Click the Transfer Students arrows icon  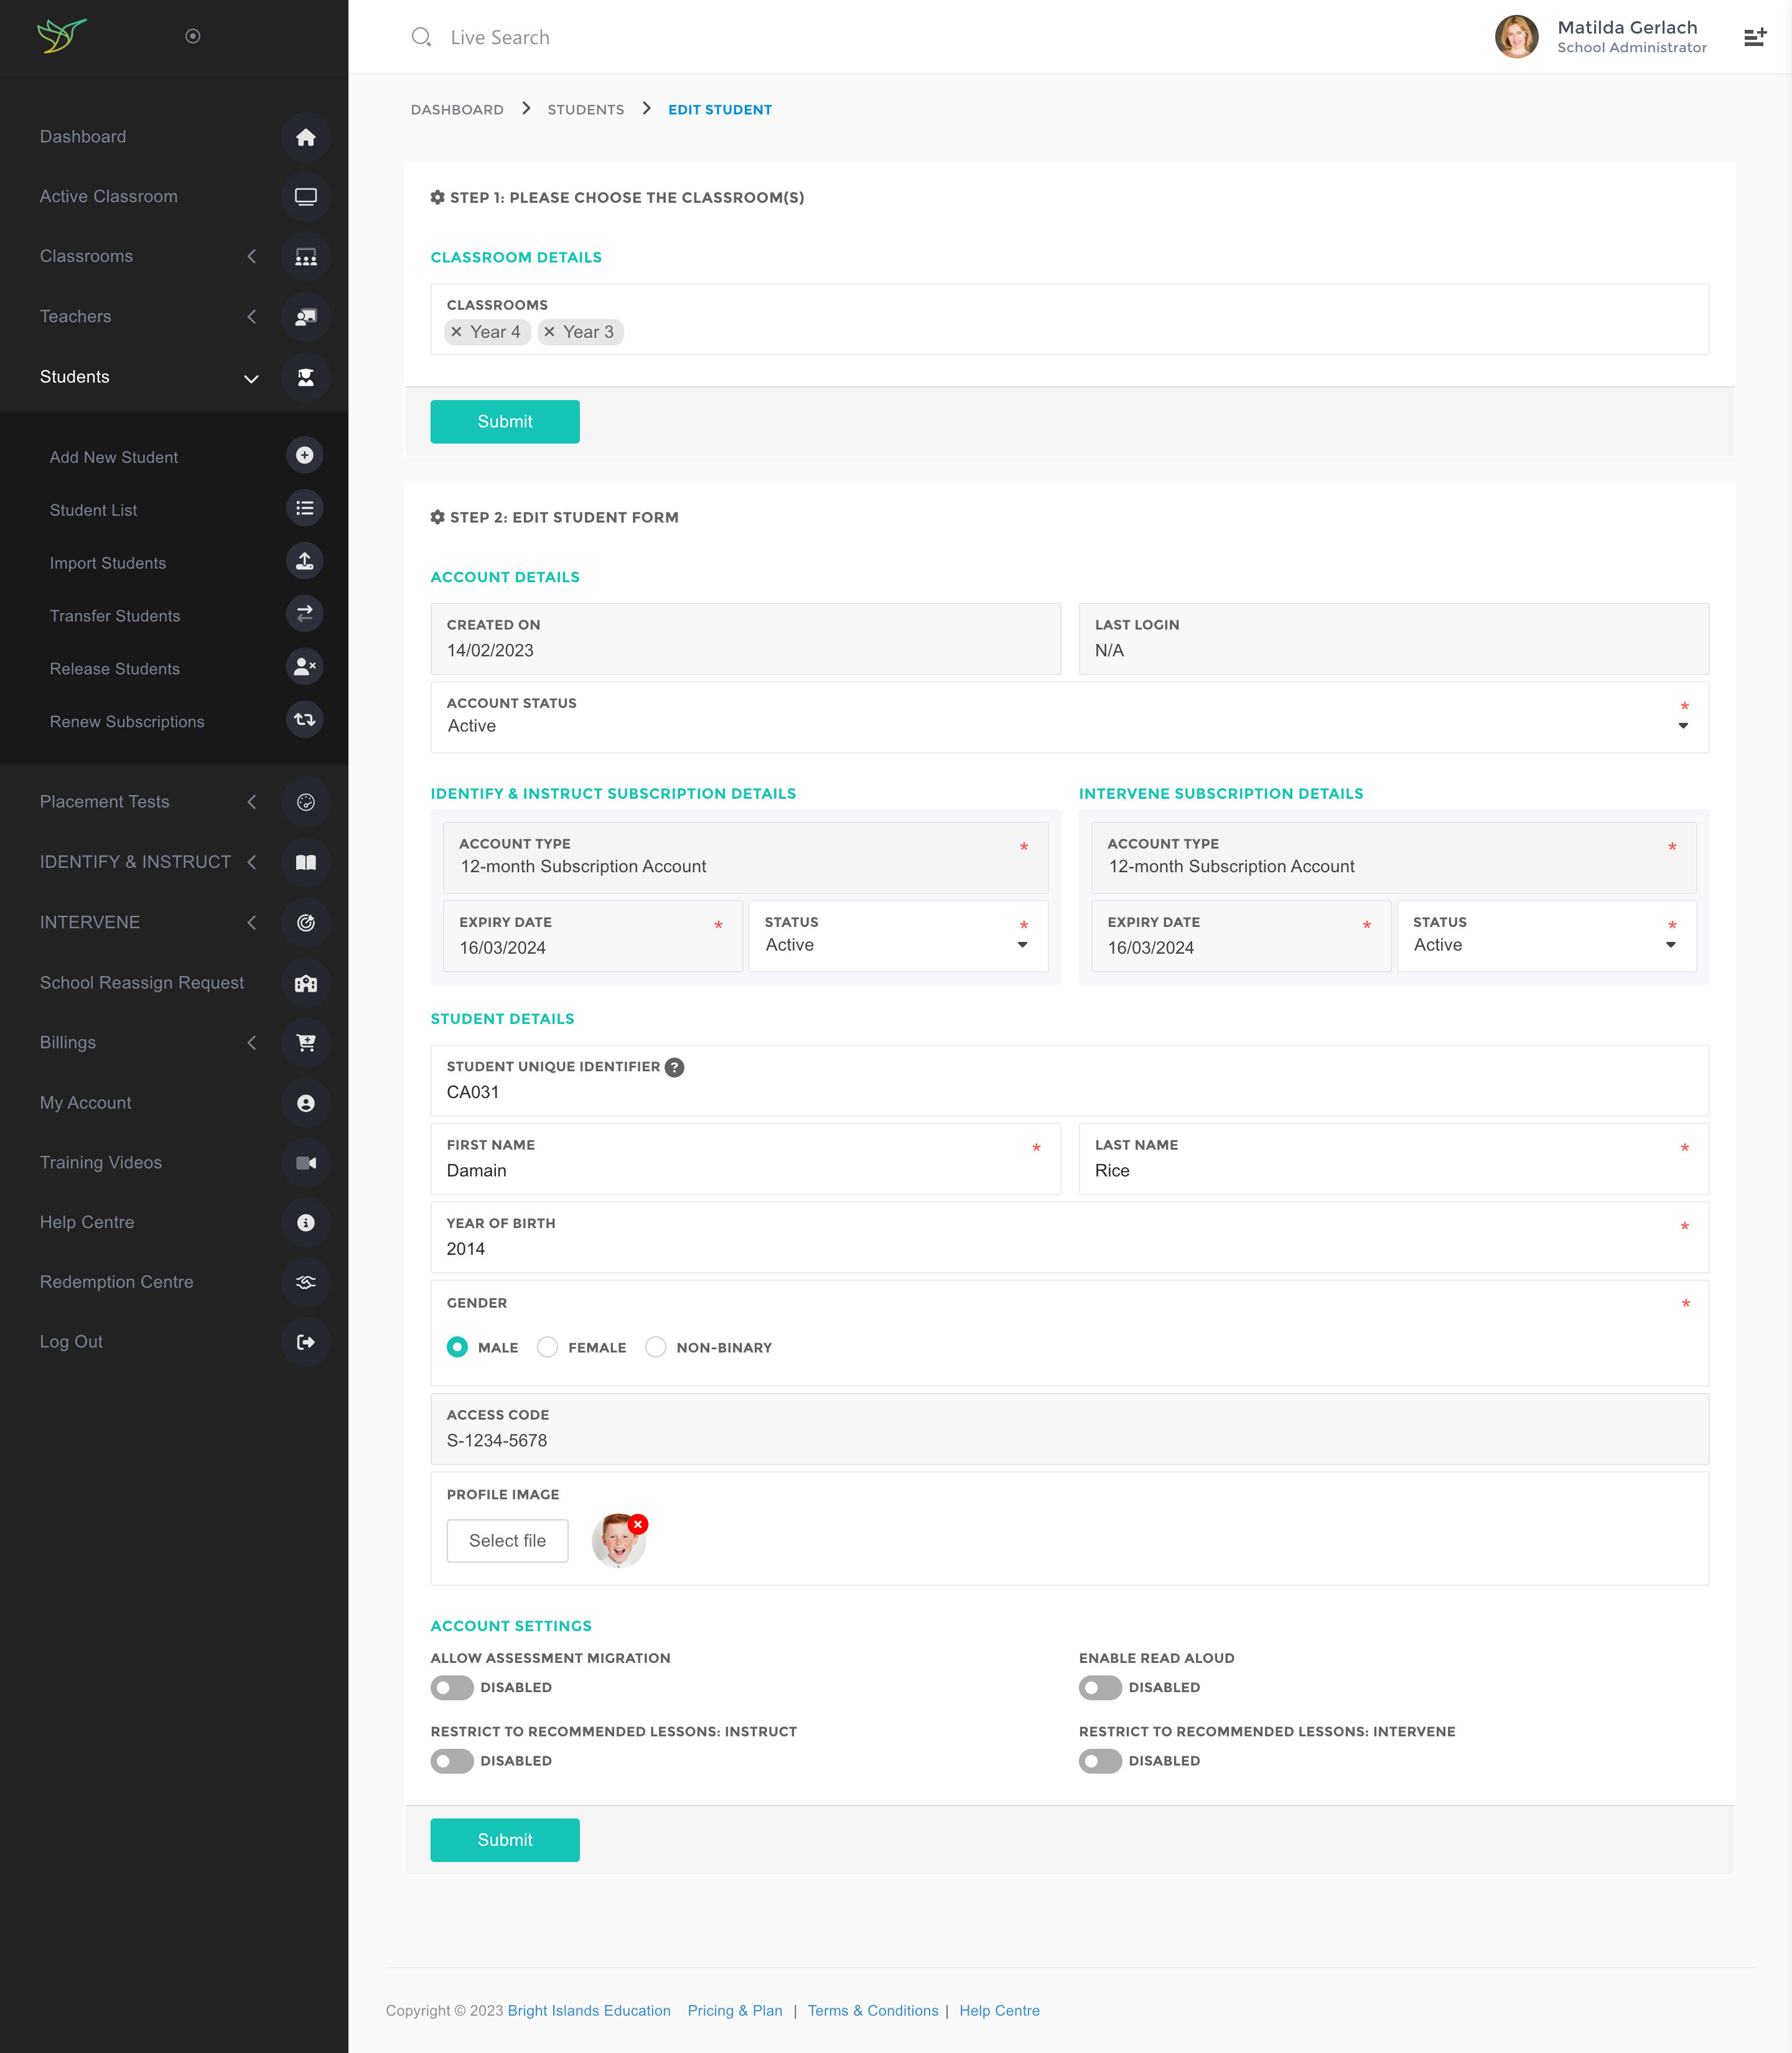[x=304, y=614]
